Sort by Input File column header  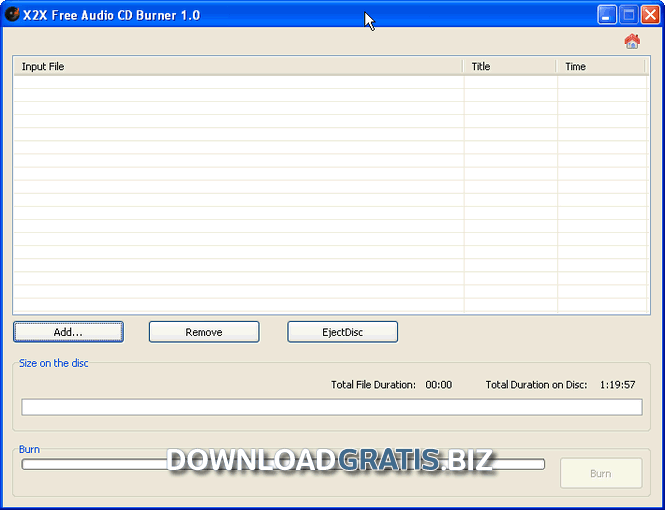pos(238,67)
